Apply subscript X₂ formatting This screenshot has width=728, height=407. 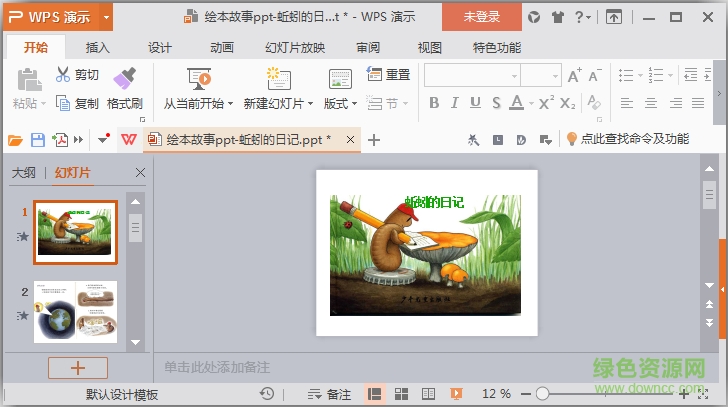coord(567,103)
